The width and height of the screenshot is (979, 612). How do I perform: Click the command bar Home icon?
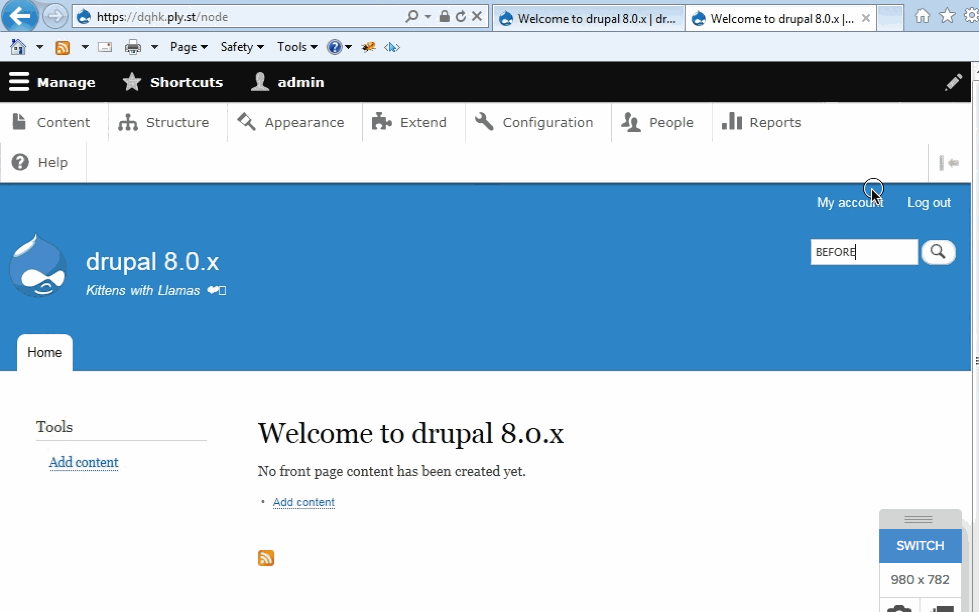18,47
